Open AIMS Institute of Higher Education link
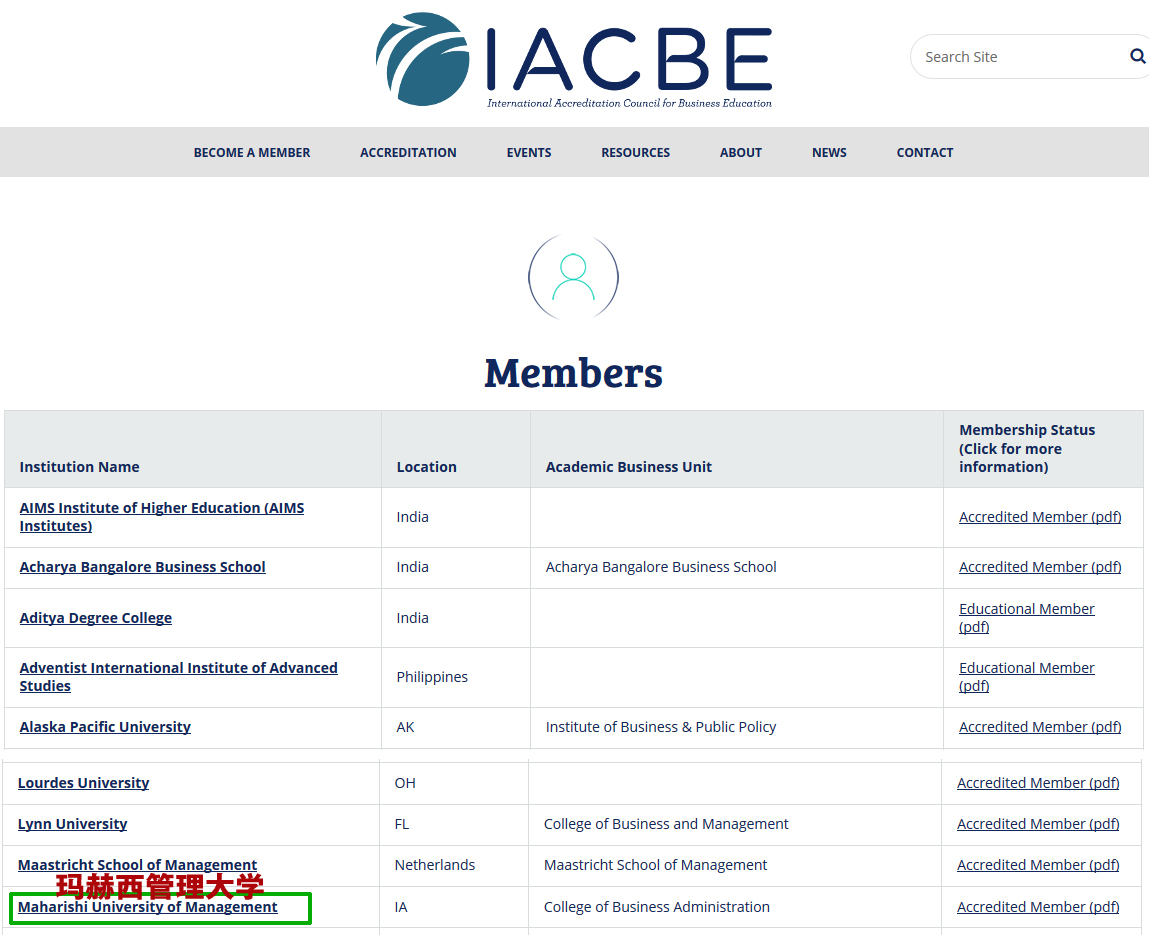Screen dimensions: 1149x935 pyautogui.click(x=162, y=517)
